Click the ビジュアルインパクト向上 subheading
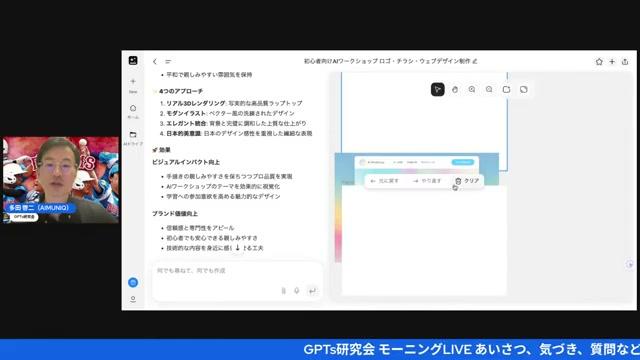This screenshot has height=360, width=640. click(186, 162)
